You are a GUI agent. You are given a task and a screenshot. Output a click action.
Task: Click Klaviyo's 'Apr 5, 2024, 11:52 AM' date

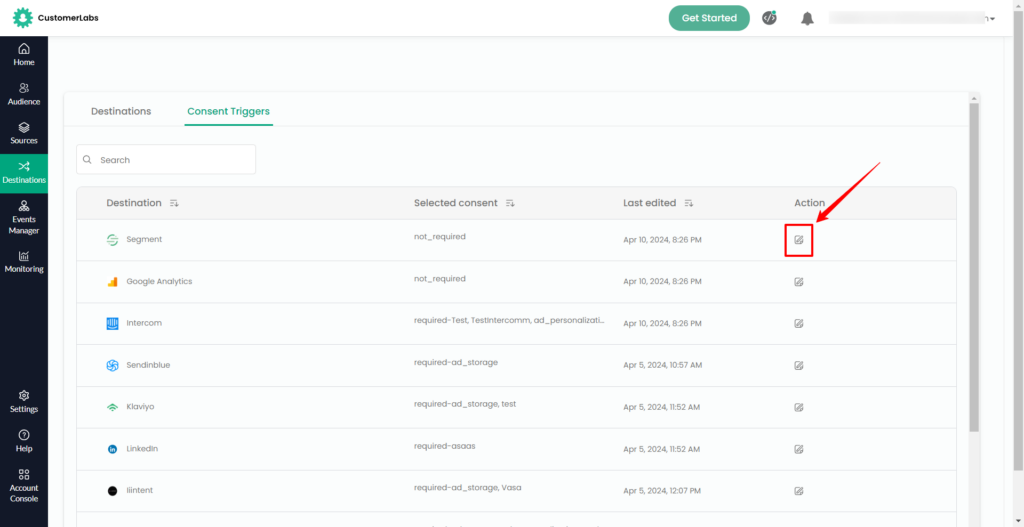click(662, 407)
